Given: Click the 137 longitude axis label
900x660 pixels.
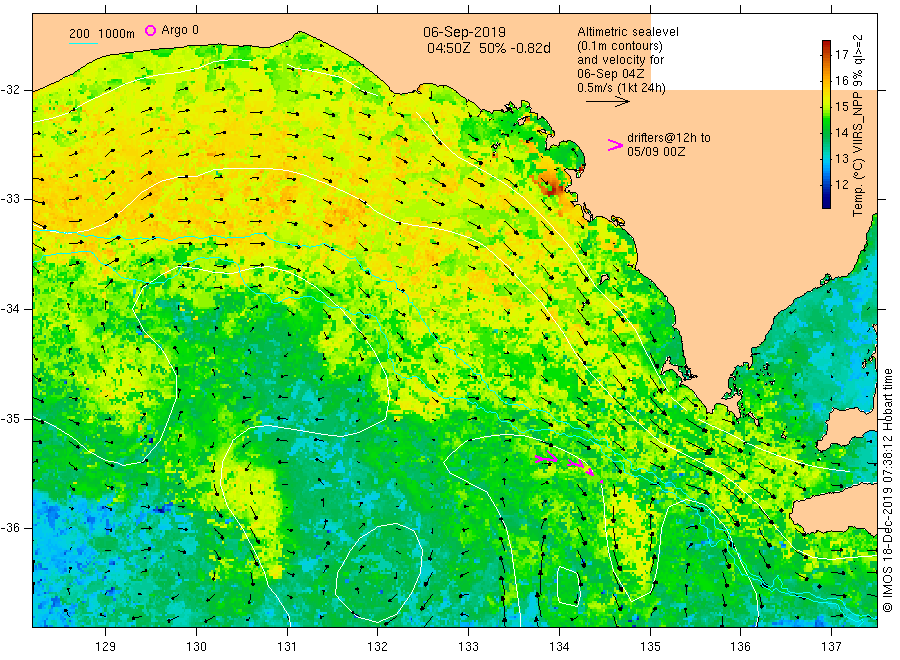Looking at the screenshot, I should [831, 647].
